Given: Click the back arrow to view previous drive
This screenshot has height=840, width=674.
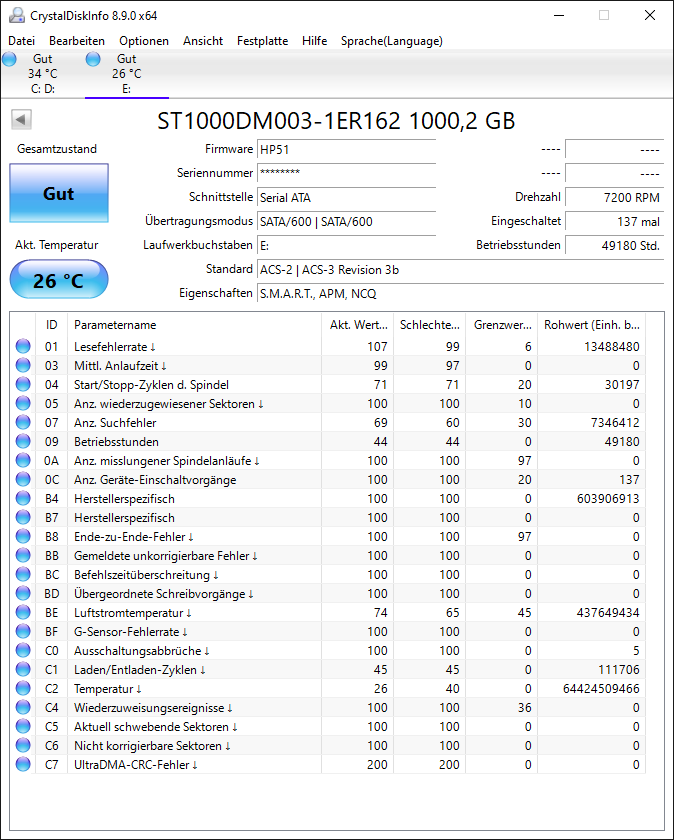Looking at the screenshot, I should (x=20, y=119).
